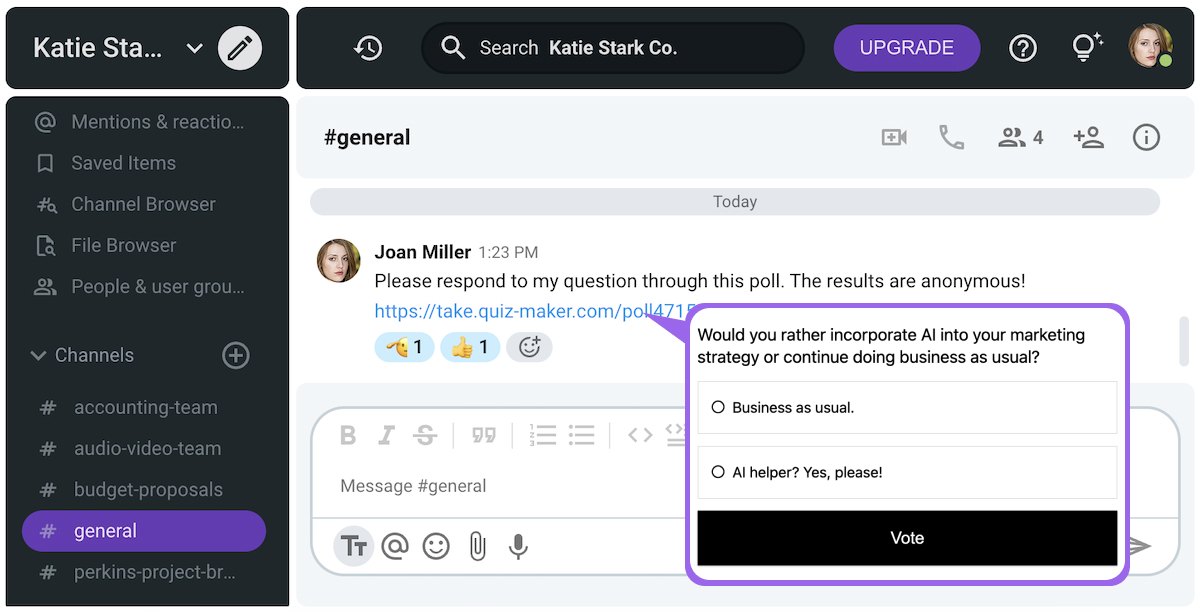
Task: Add a reaction with the emoji-plus button
Action: 529,347
